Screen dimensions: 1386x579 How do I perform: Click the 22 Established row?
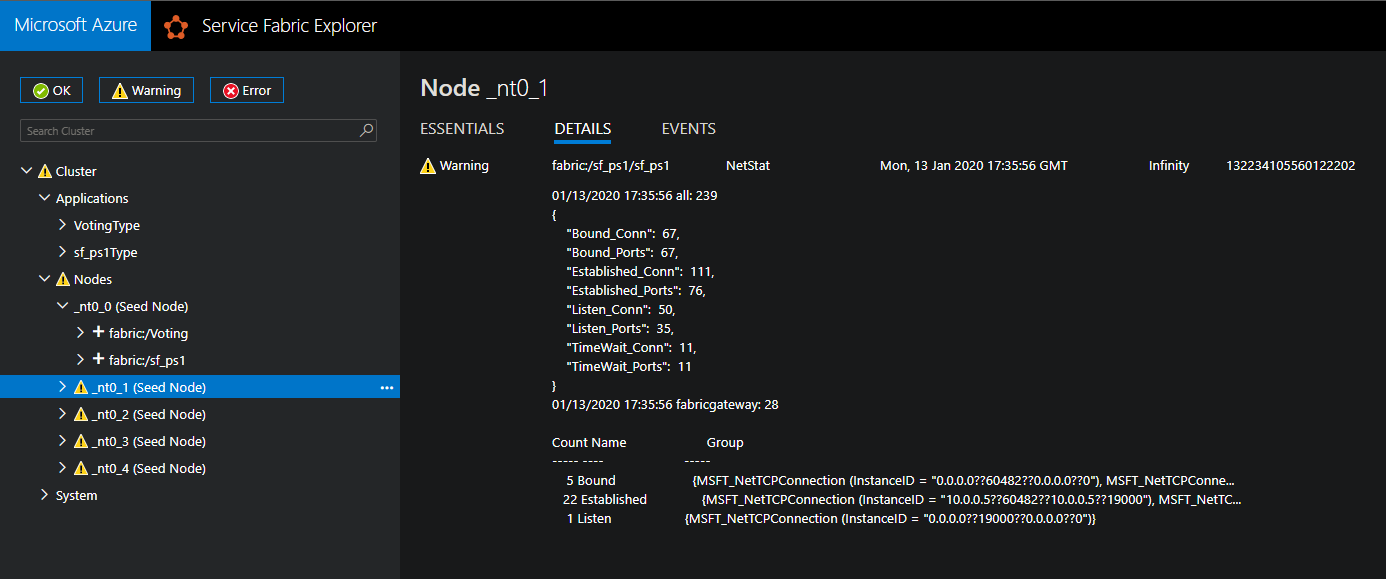pos(902,500)
